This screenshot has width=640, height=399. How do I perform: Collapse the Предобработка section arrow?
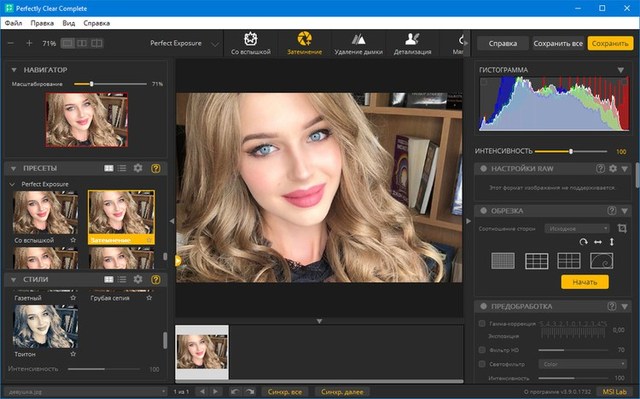coord(625,306)
